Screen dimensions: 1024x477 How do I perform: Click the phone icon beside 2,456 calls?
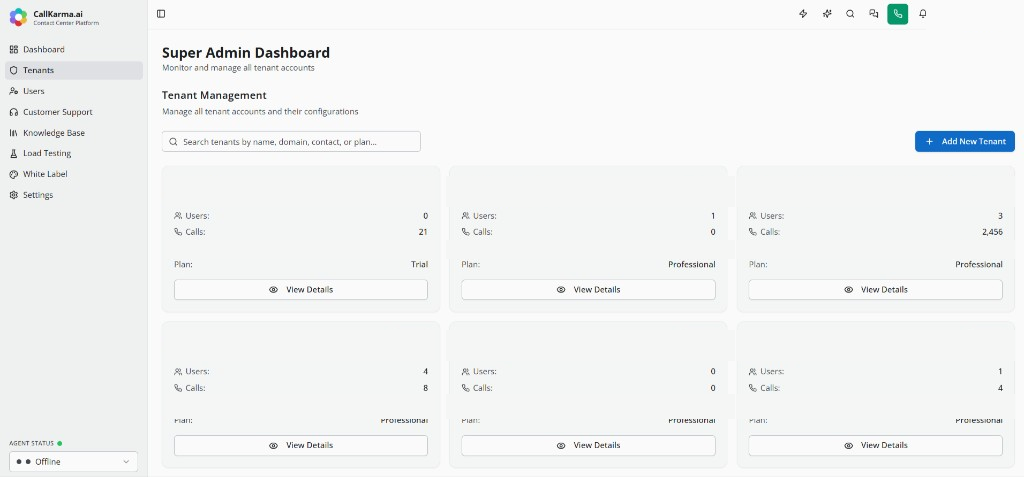coord(752,232)
